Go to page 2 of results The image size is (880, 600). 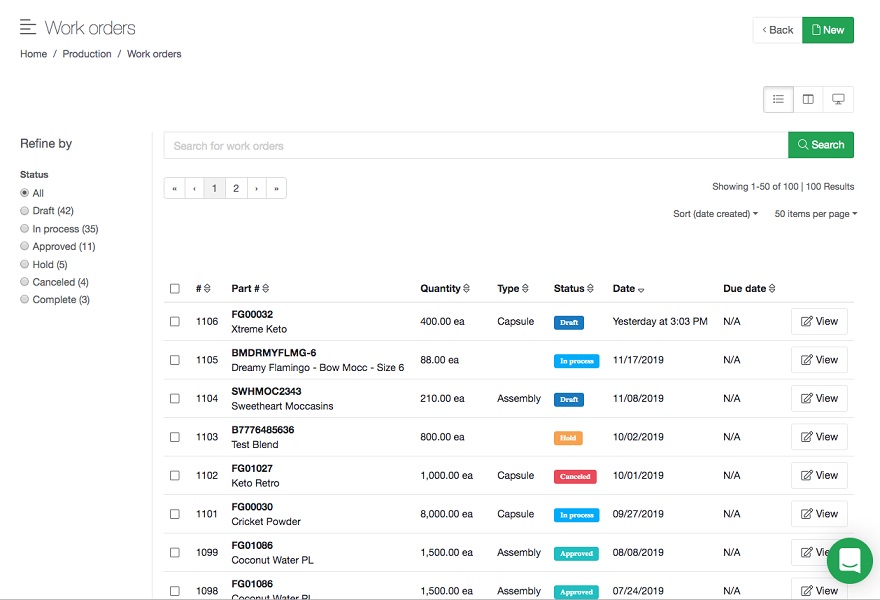[x=236, y=188]
